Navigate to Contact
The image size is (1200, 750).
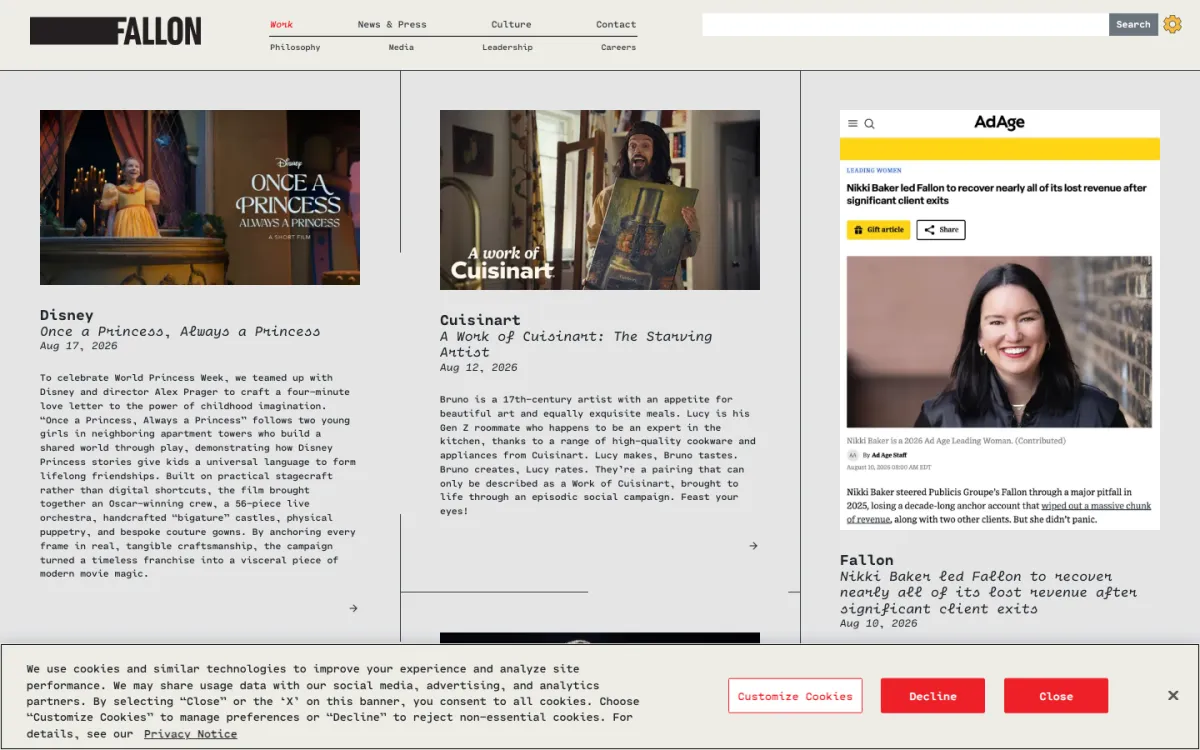(616, 24)
